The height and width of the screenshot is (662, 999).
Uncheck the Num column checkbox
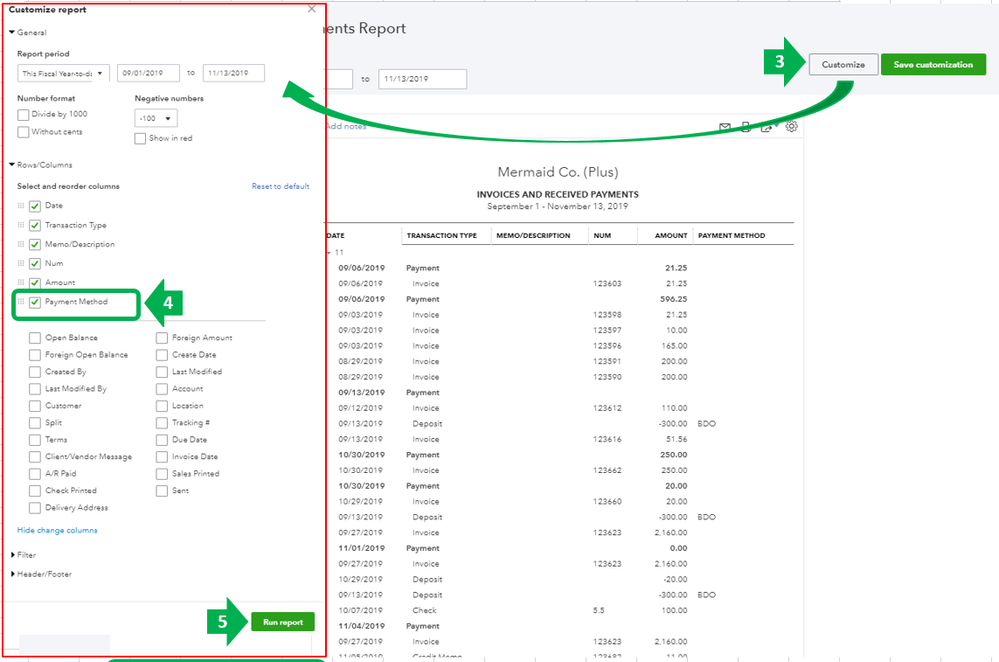tap(35, 264)
